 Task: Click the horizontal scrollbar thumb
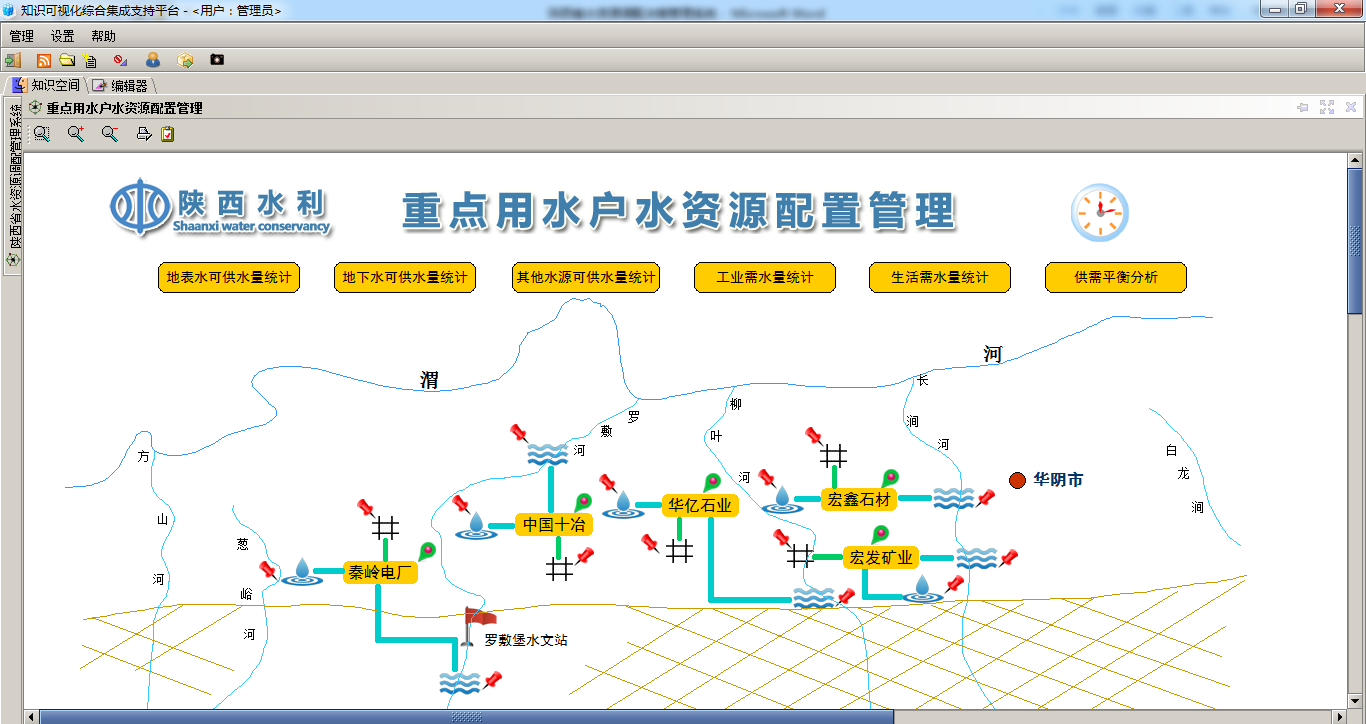click(466, 716)
